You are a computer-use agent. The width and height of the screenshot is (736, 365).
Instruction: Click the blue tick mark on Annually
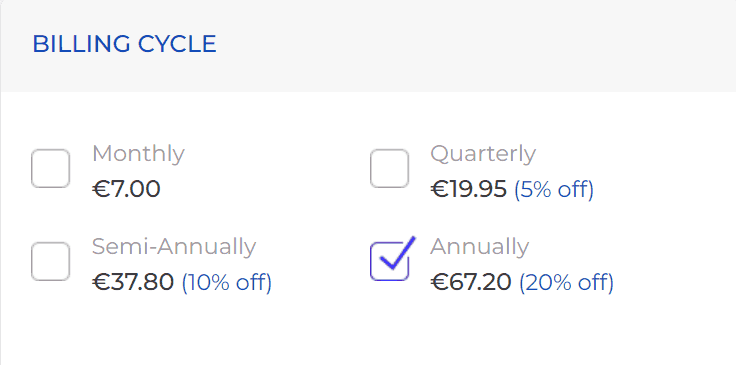click(x=397, y=254)
